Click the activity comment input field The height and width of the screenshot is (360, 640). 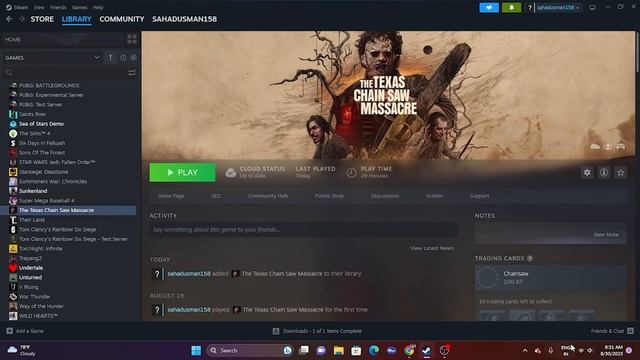click(x=303, y=230)
